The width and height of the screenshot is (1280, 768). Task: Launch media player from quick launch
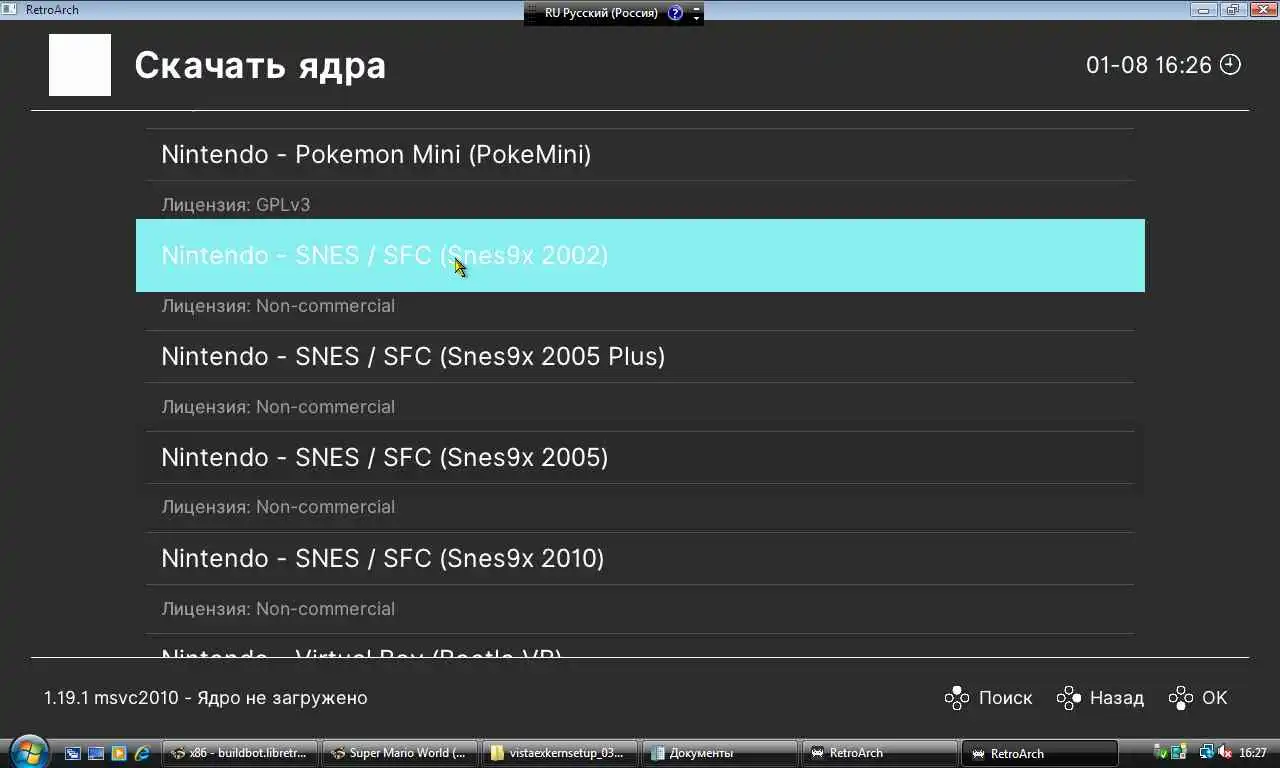click(119, 753)
